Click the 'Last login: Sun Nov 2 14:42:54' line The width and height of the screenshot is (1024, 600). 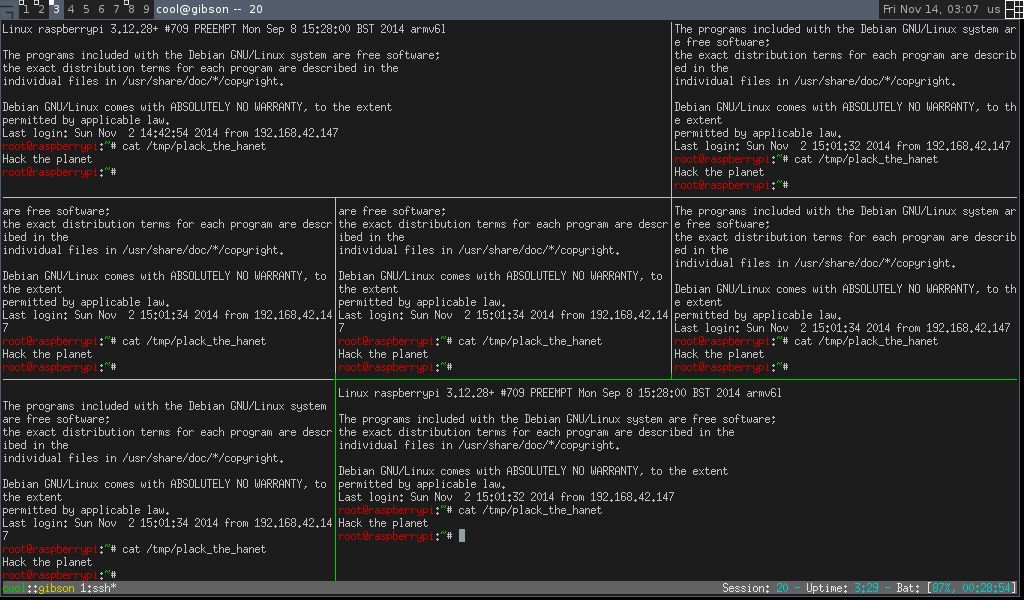[170, 133]
